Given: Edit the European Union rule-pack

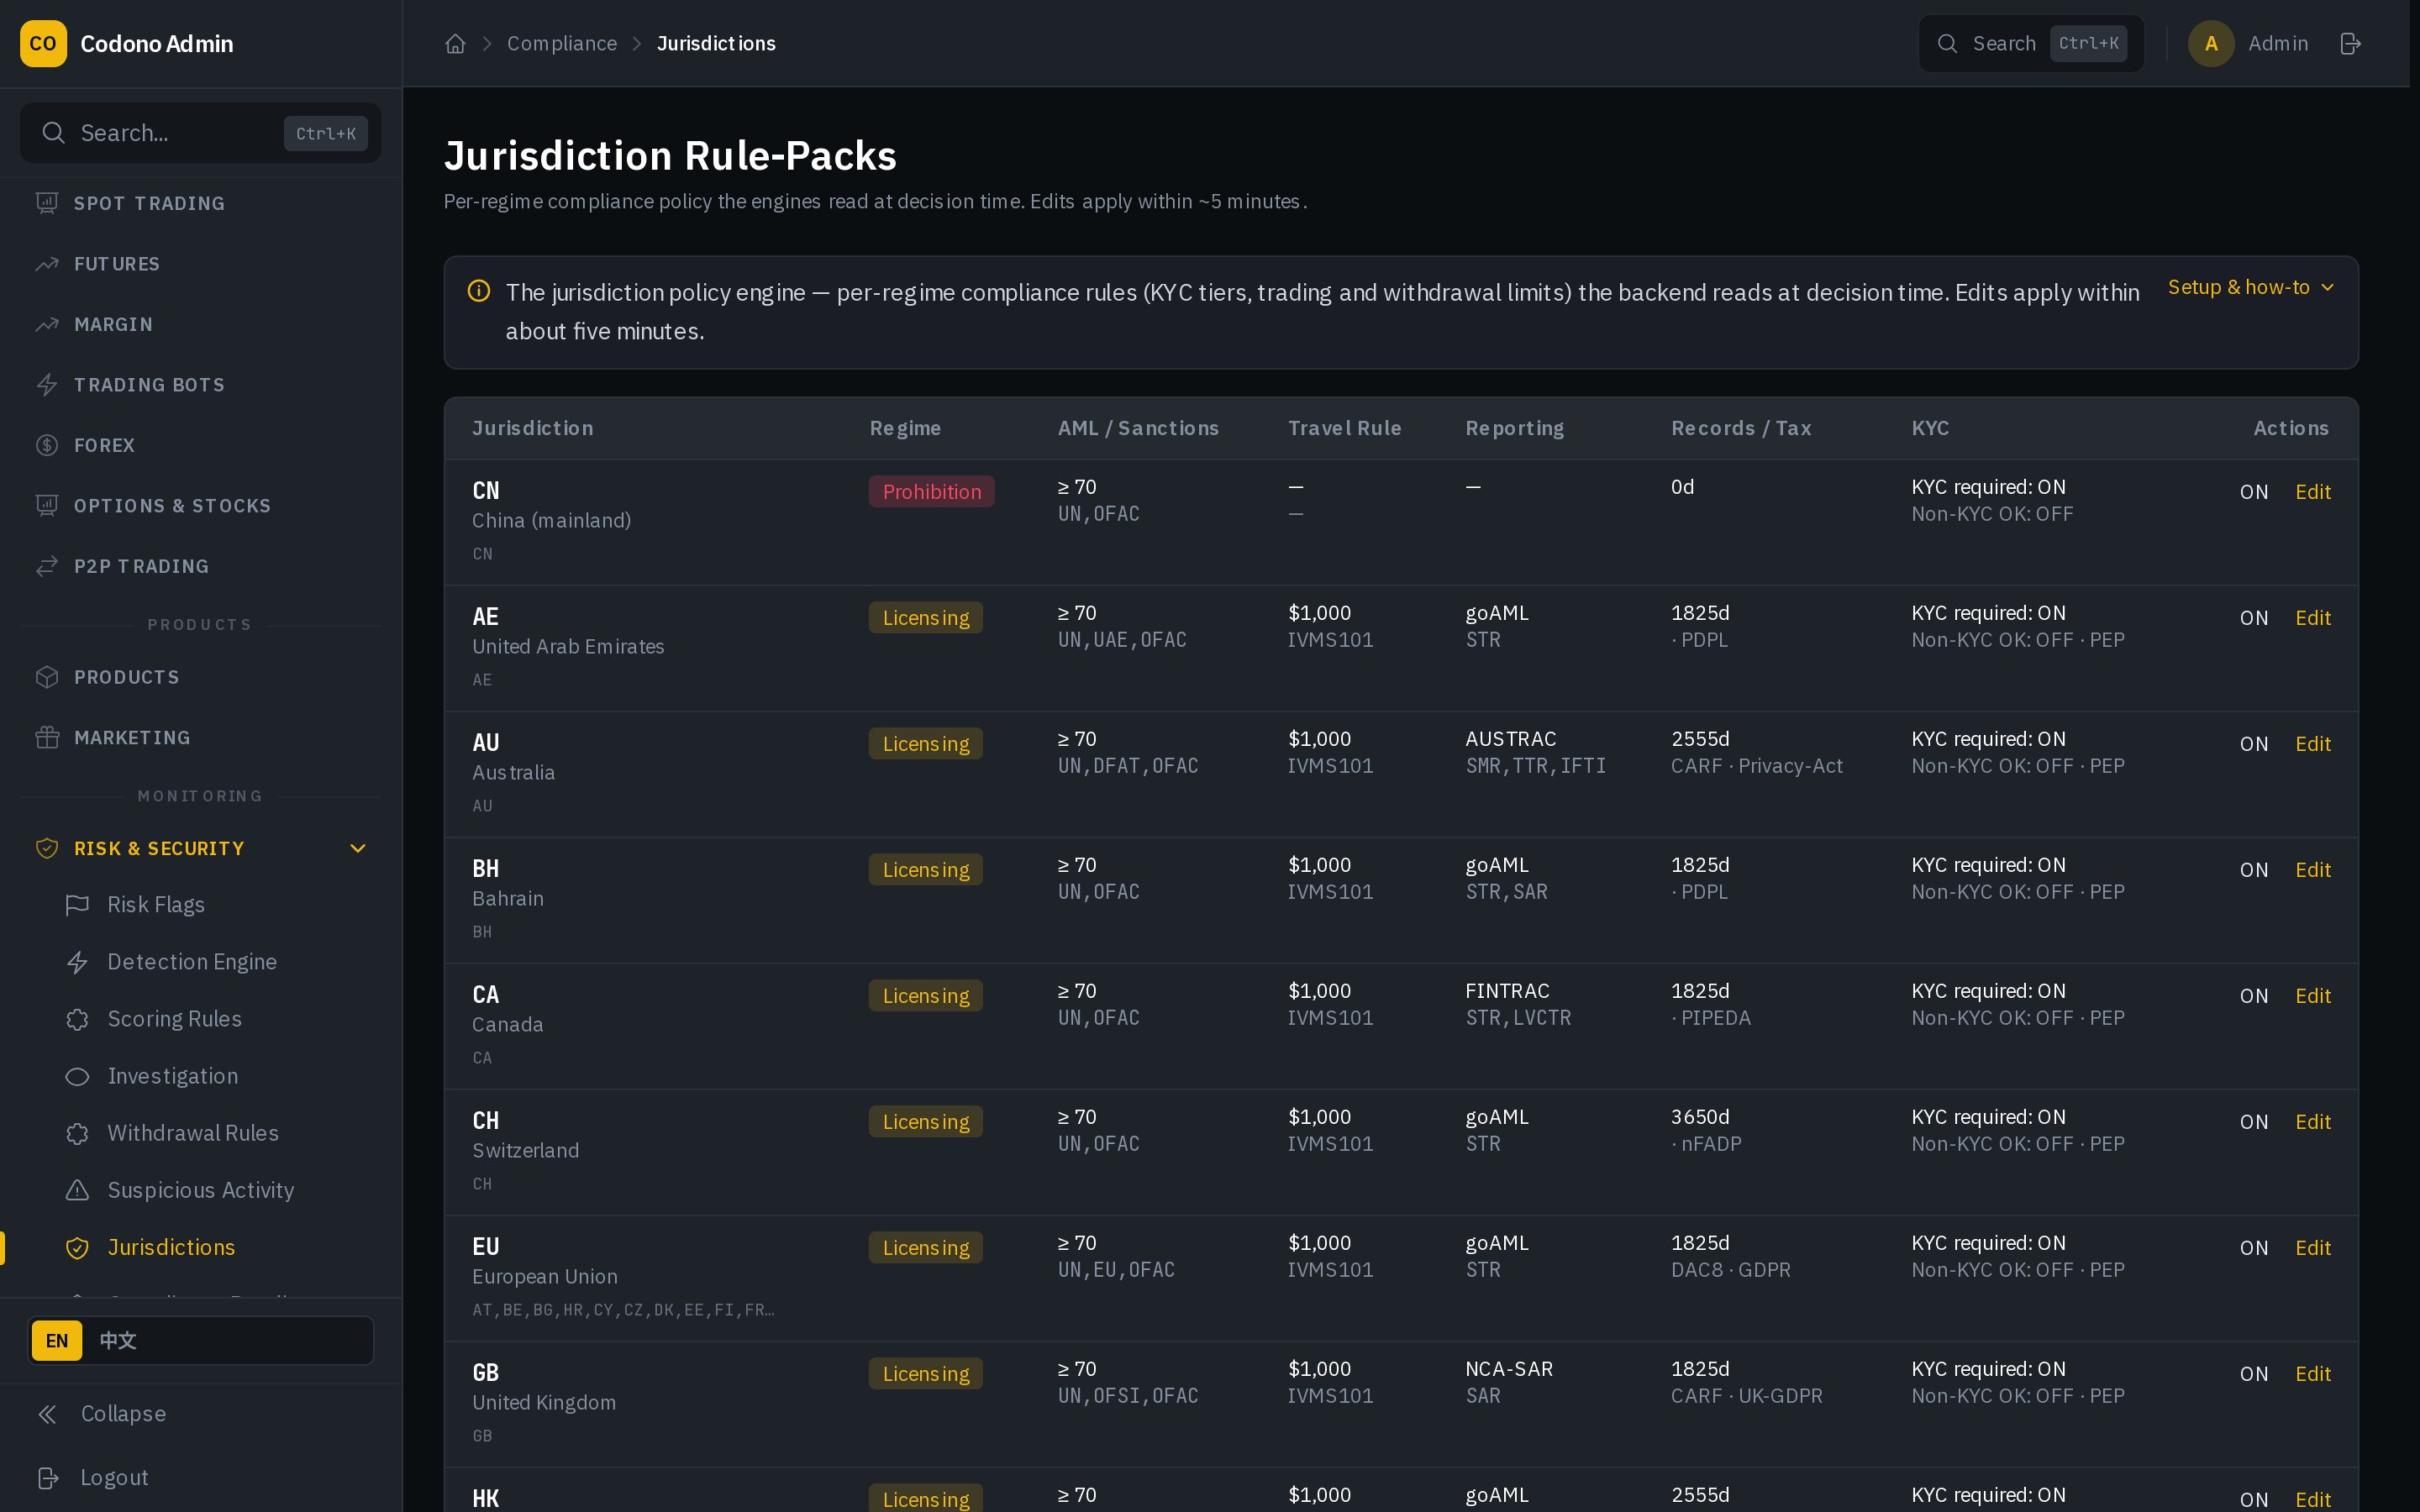Looking at the screenshot, I should 2312,1248.
